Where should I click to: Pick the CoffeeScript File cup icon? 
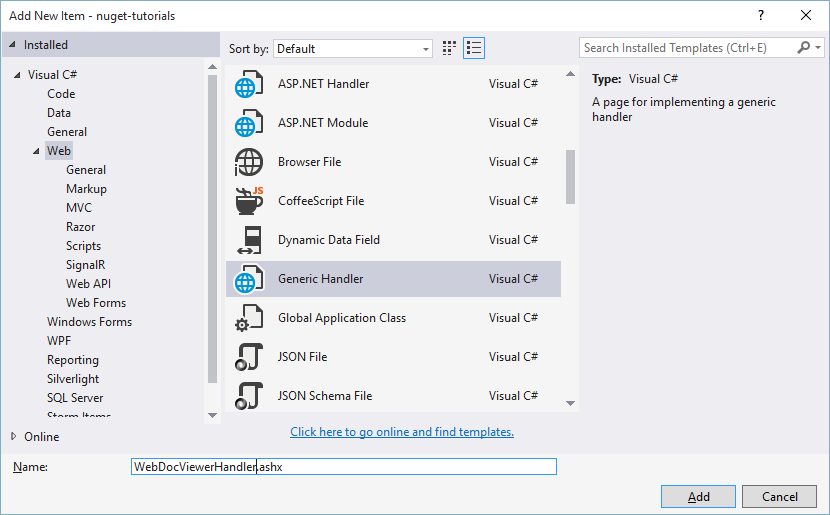[248, 201]
